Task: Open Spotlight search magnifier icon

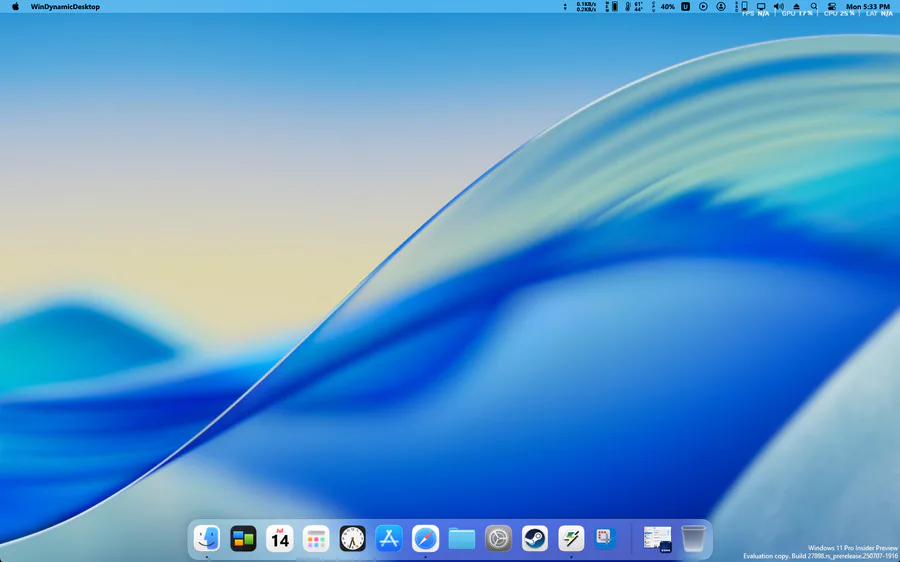Action: click(814, 7)
